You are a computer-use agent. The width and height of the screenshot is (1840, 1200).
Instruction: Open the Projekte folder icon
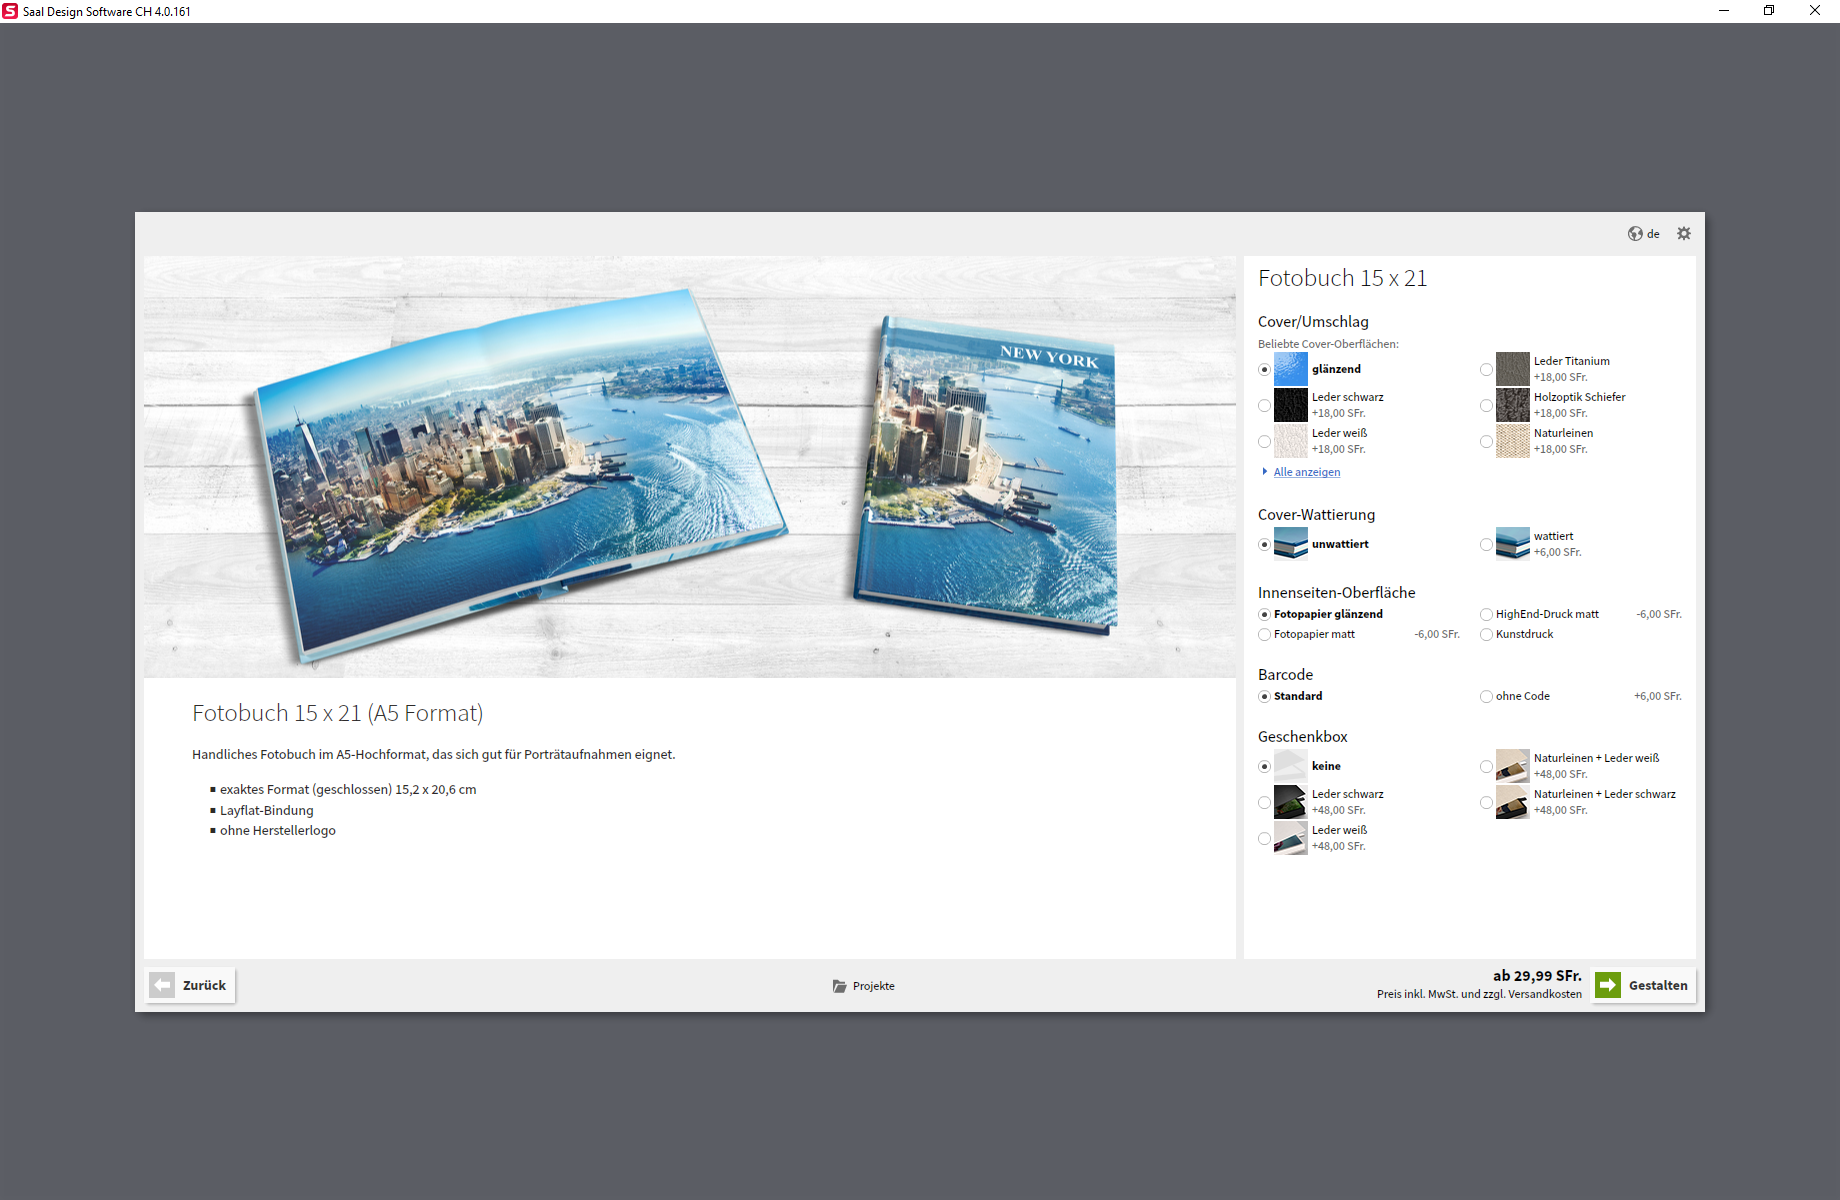[x=840, y=986]
